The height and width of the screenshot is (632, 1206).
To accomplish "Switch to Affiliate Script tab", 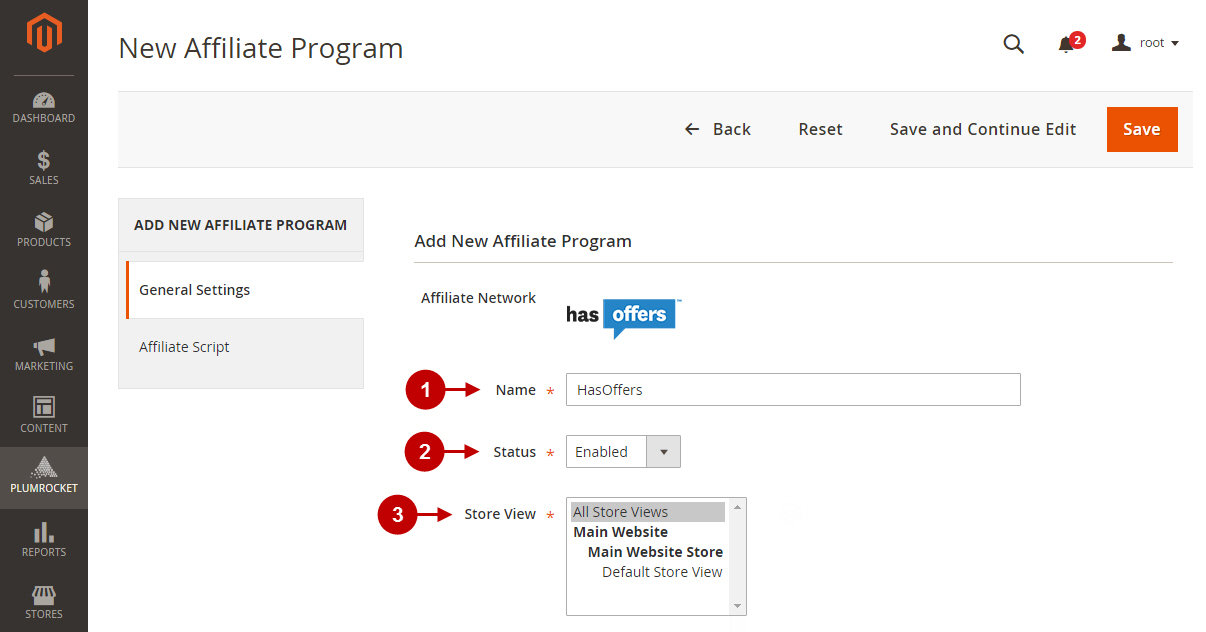I will 241,347.
